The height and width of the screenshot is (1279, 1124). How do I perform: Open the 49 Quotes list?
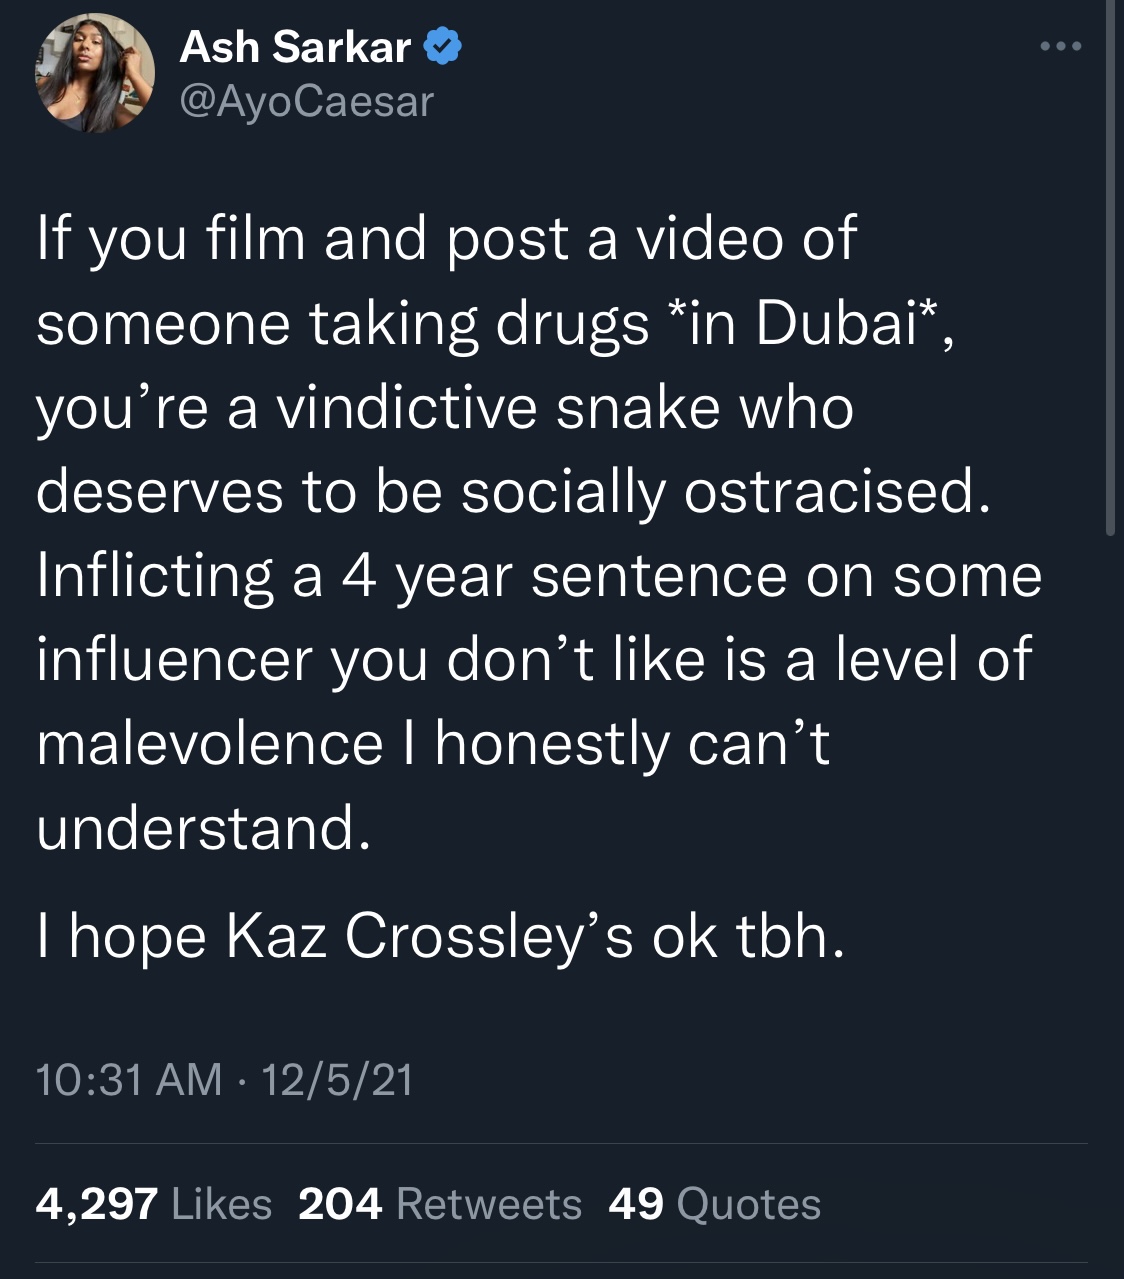coord(714,1203)
